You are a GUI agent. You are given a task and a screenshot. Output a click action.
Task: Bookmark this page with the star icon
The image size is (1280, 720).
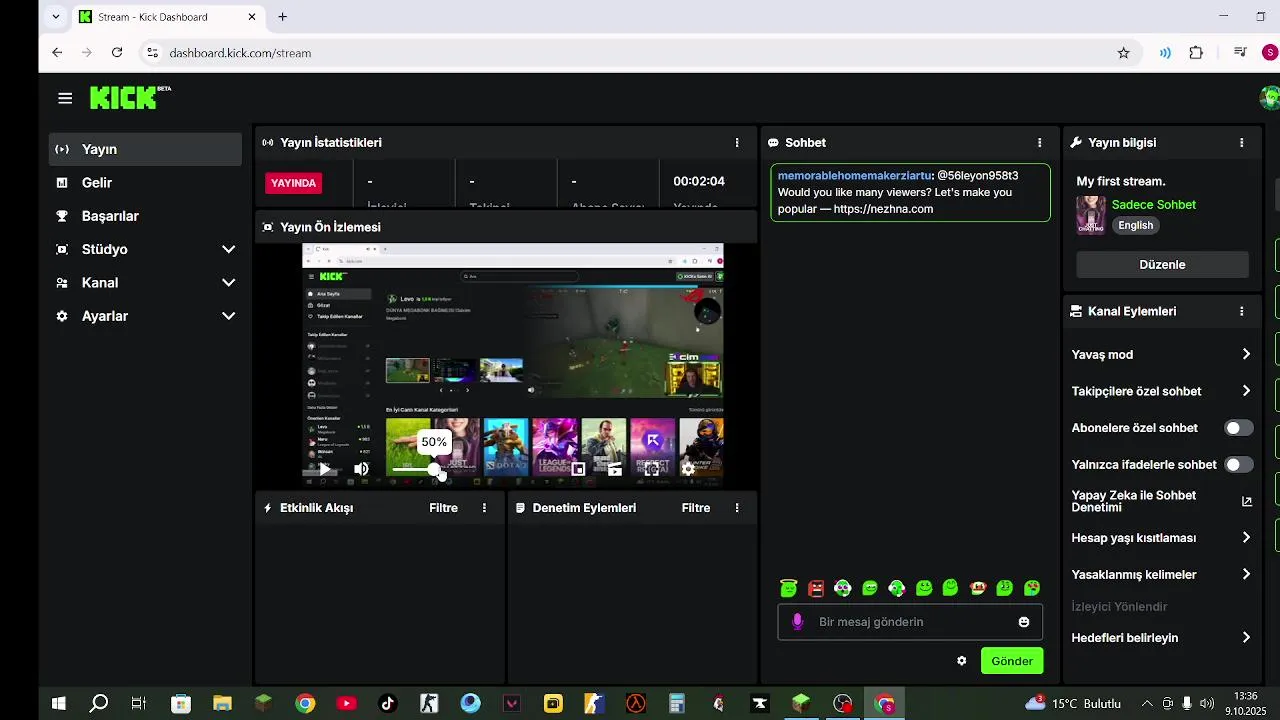pyautogui.click(x=1123, y=53)
